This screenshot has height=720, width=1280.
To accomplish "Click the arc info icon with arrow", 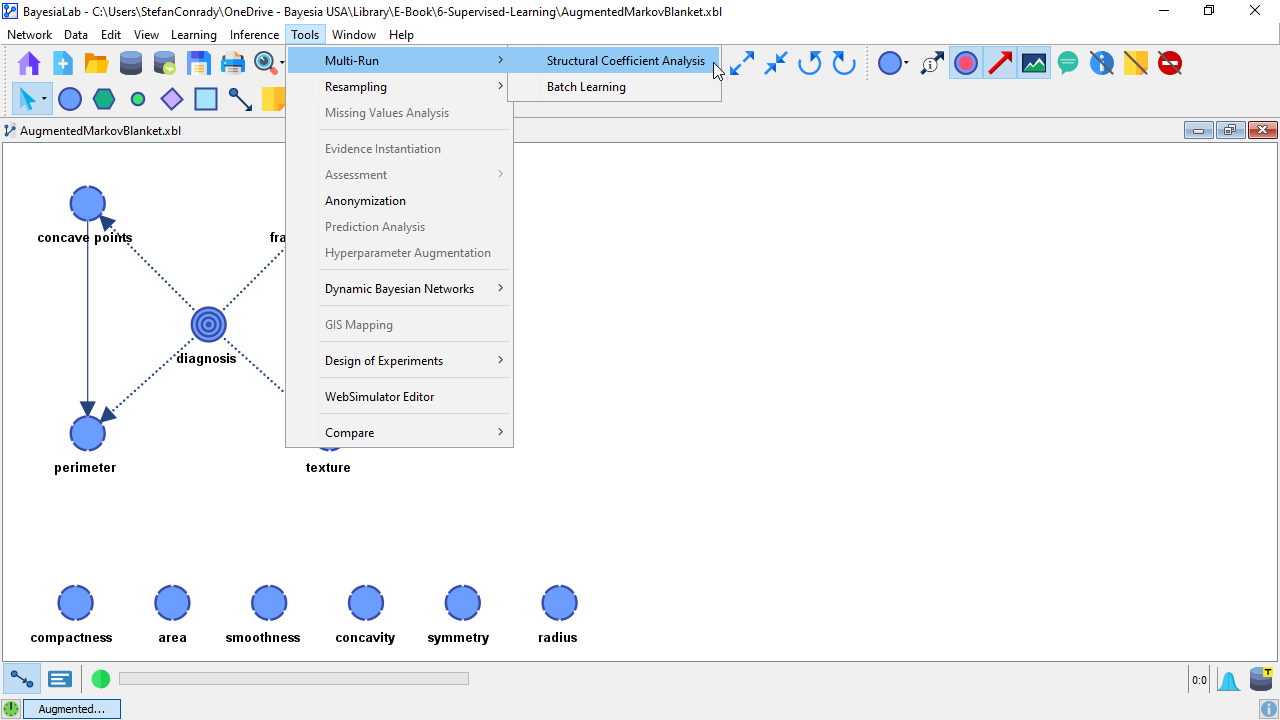I will tap(932, 64).
